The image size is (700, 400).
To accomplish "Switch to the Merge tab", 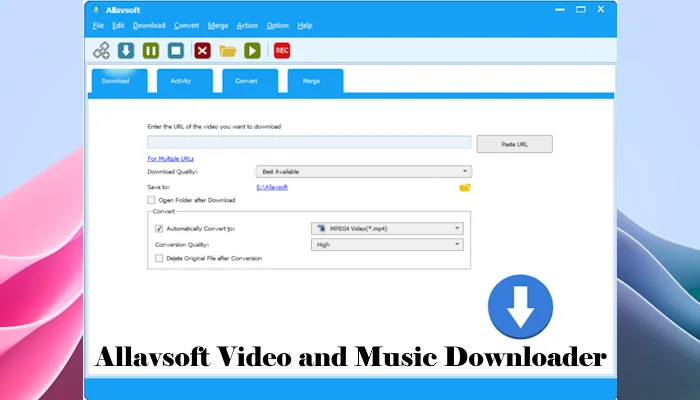I will (315, 81).
